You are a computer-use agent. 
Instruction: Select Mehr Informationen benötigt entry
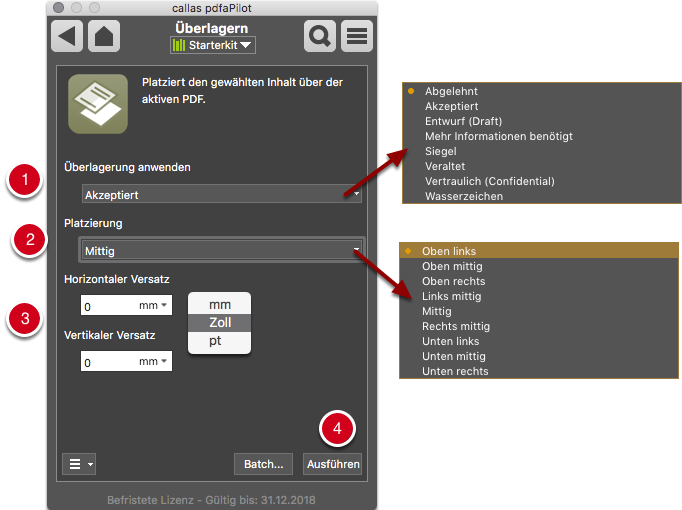click(542, 136)
